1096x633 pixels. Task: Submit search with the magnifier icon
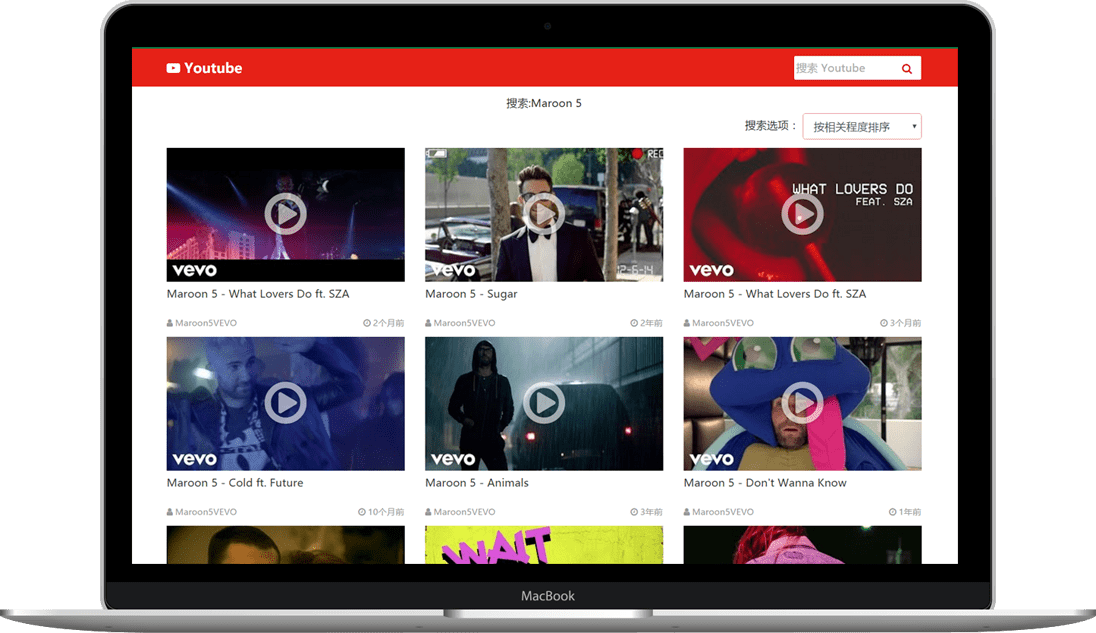(907, 68)
